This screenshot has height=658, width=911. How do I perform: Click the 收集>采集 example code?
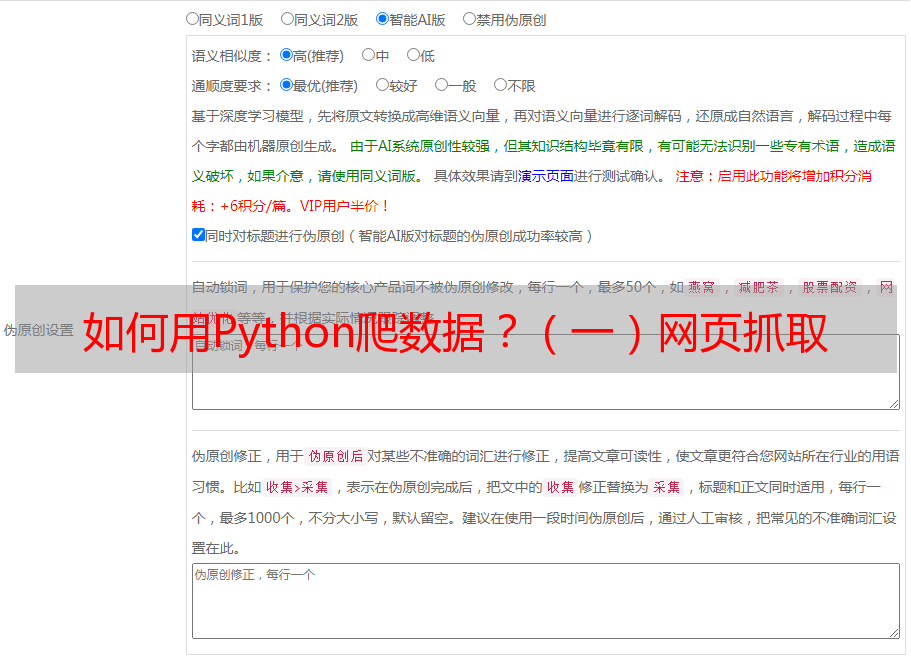(x=297, y=487)
